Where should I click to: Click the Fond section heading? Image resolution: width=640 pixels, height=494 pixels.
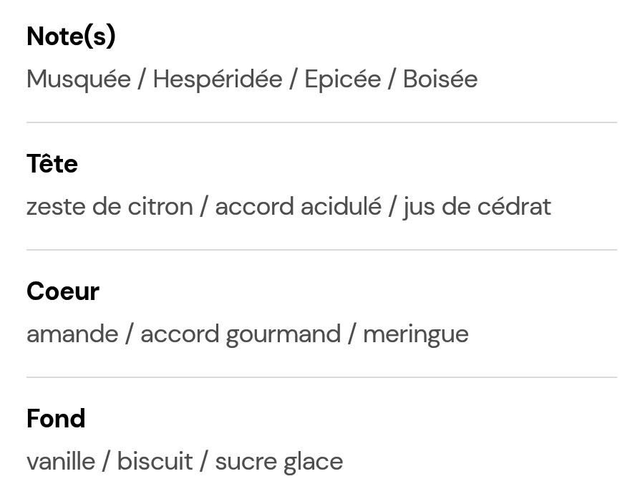point(56,419)
